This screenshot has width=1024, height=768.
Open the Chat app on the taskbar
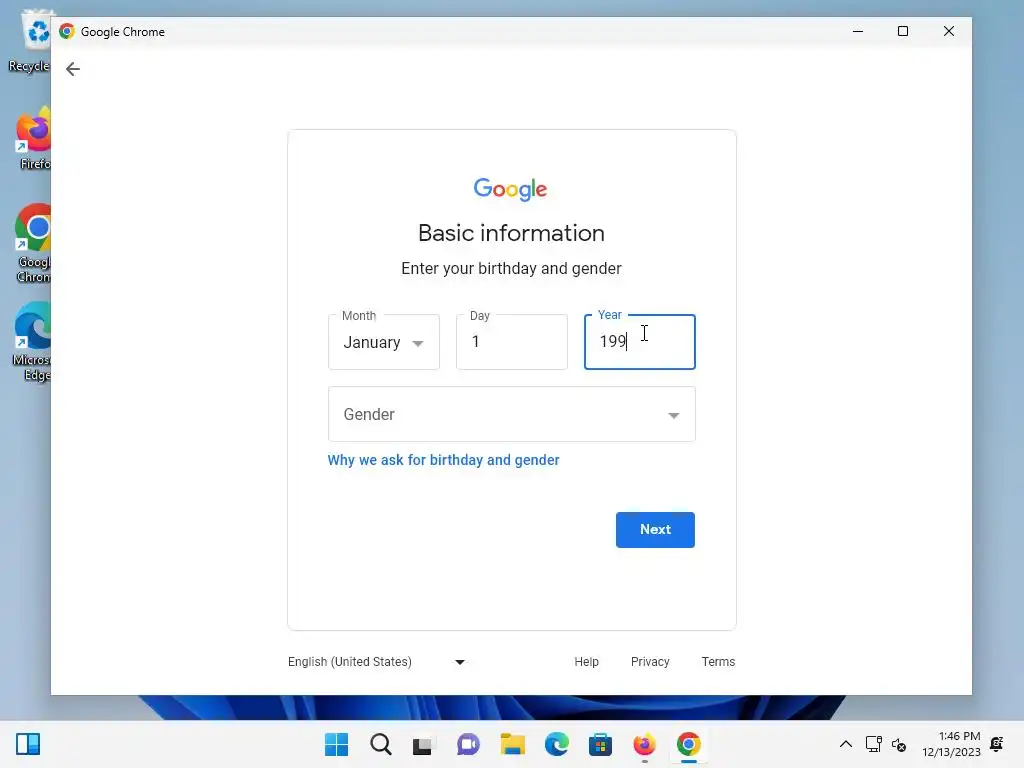(x=468, y=744)
